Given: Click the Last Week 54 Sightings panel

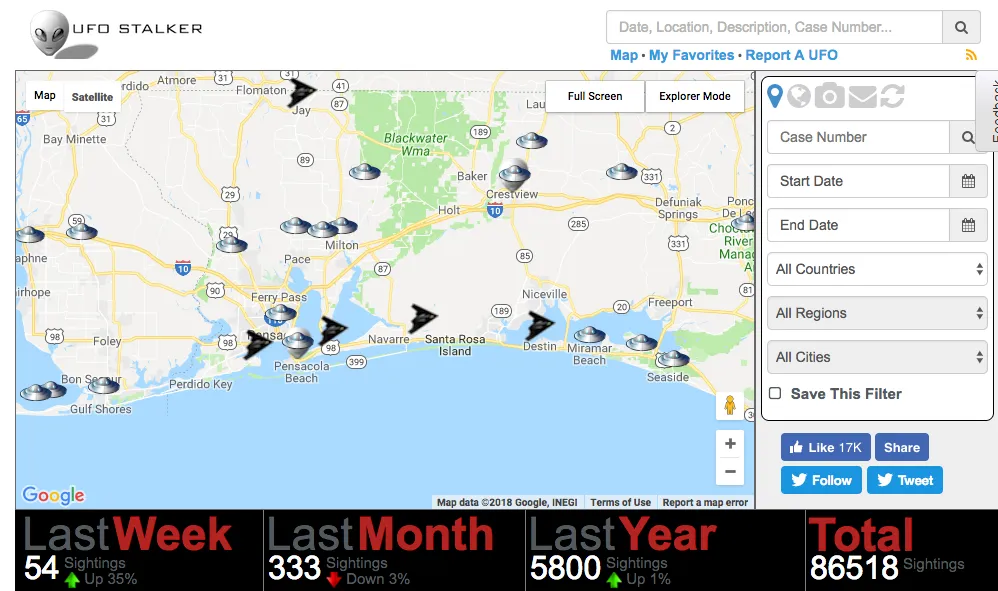Looking at the screenshot, I should [139, 551].
